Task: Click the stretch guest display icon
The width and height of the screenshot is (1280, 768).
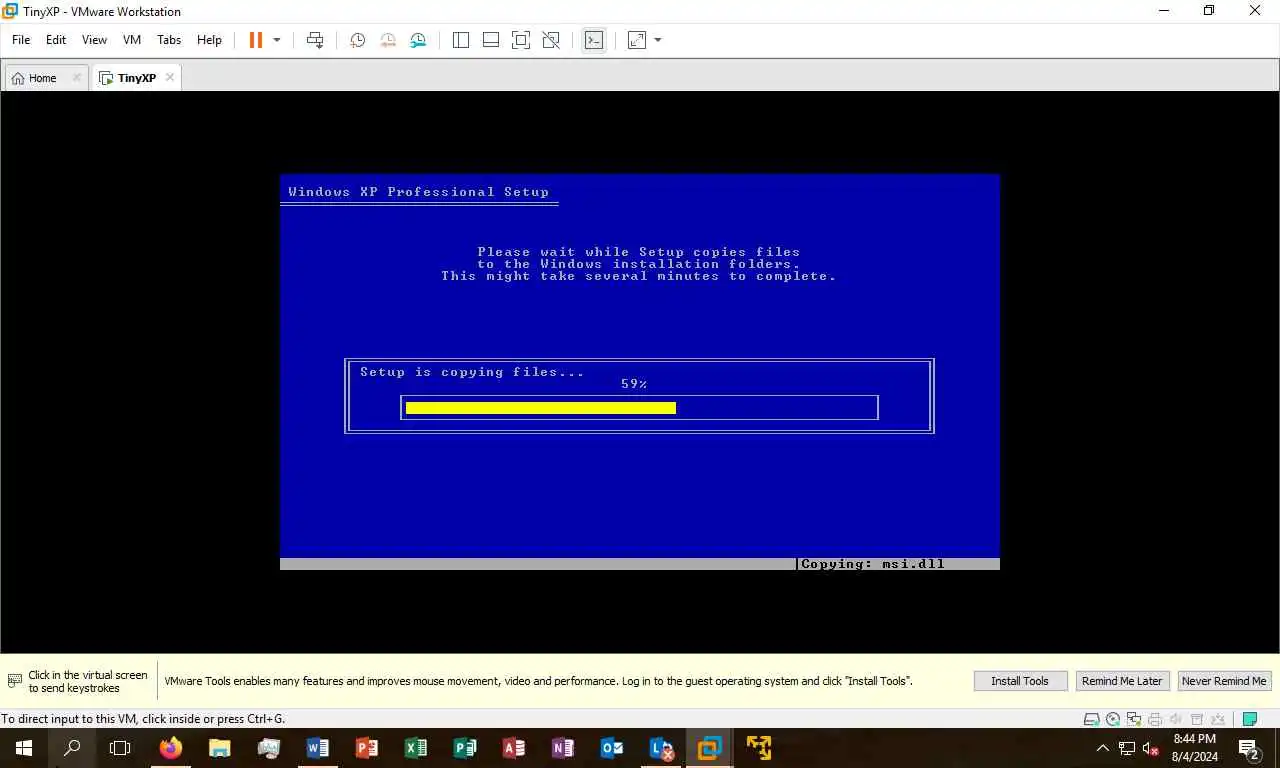Action: tap(637, 40)
